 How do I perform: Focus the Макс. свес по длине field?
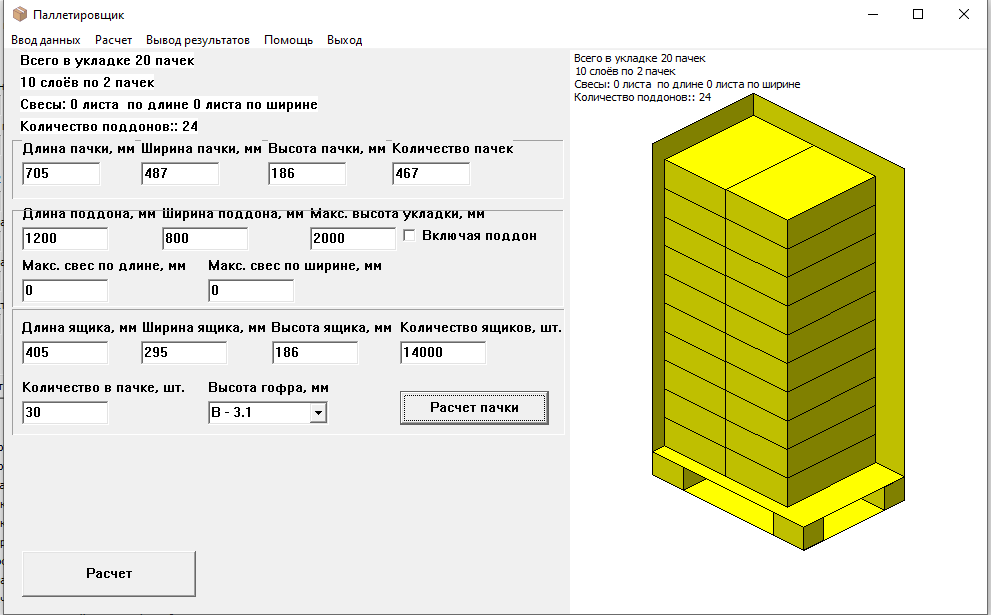coord(65,291)
